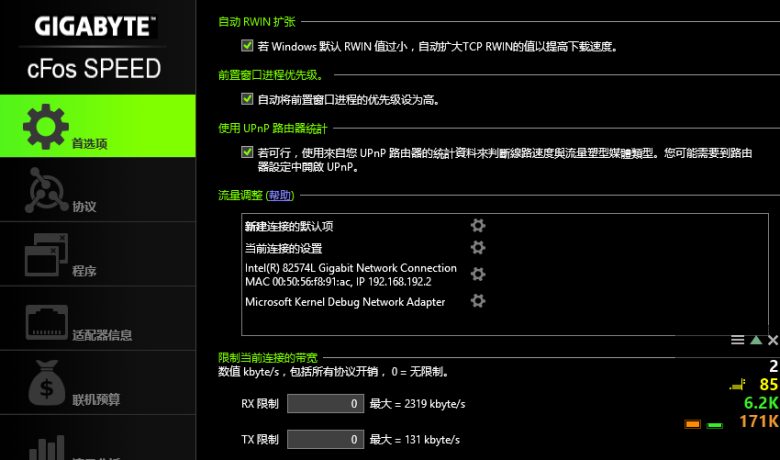Viewport: 780px width, 460px height.
Task: Click the 前置窗口进程优先级 heading
Action: (271, 75)
